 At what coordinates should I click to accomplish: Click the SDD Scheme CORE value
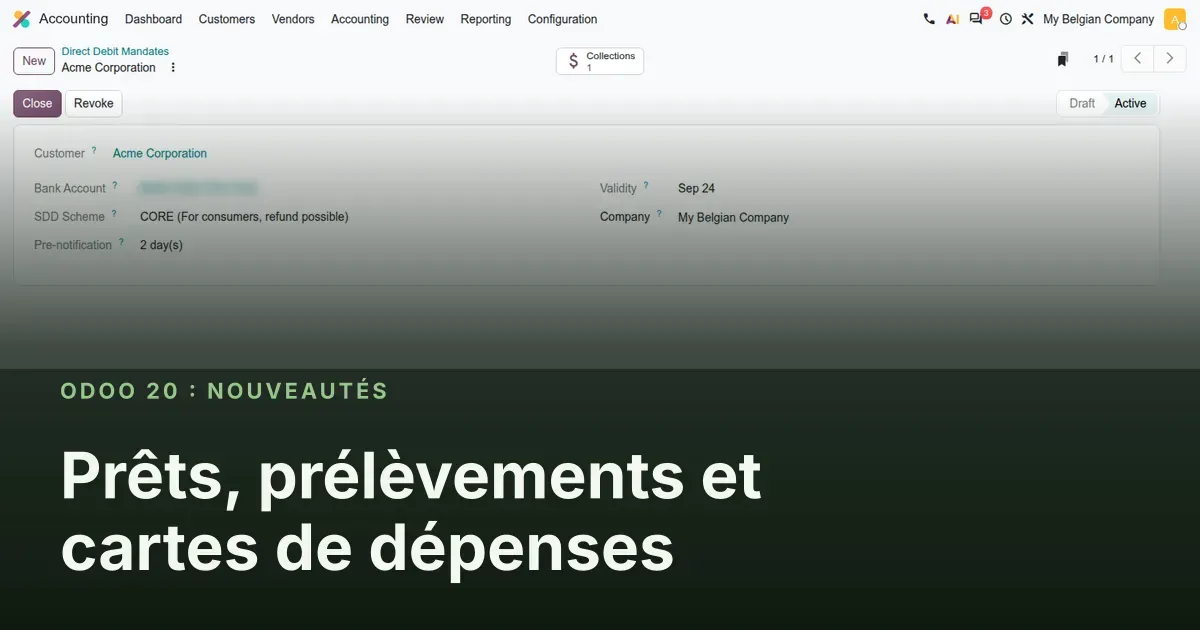tap(244, 216)
